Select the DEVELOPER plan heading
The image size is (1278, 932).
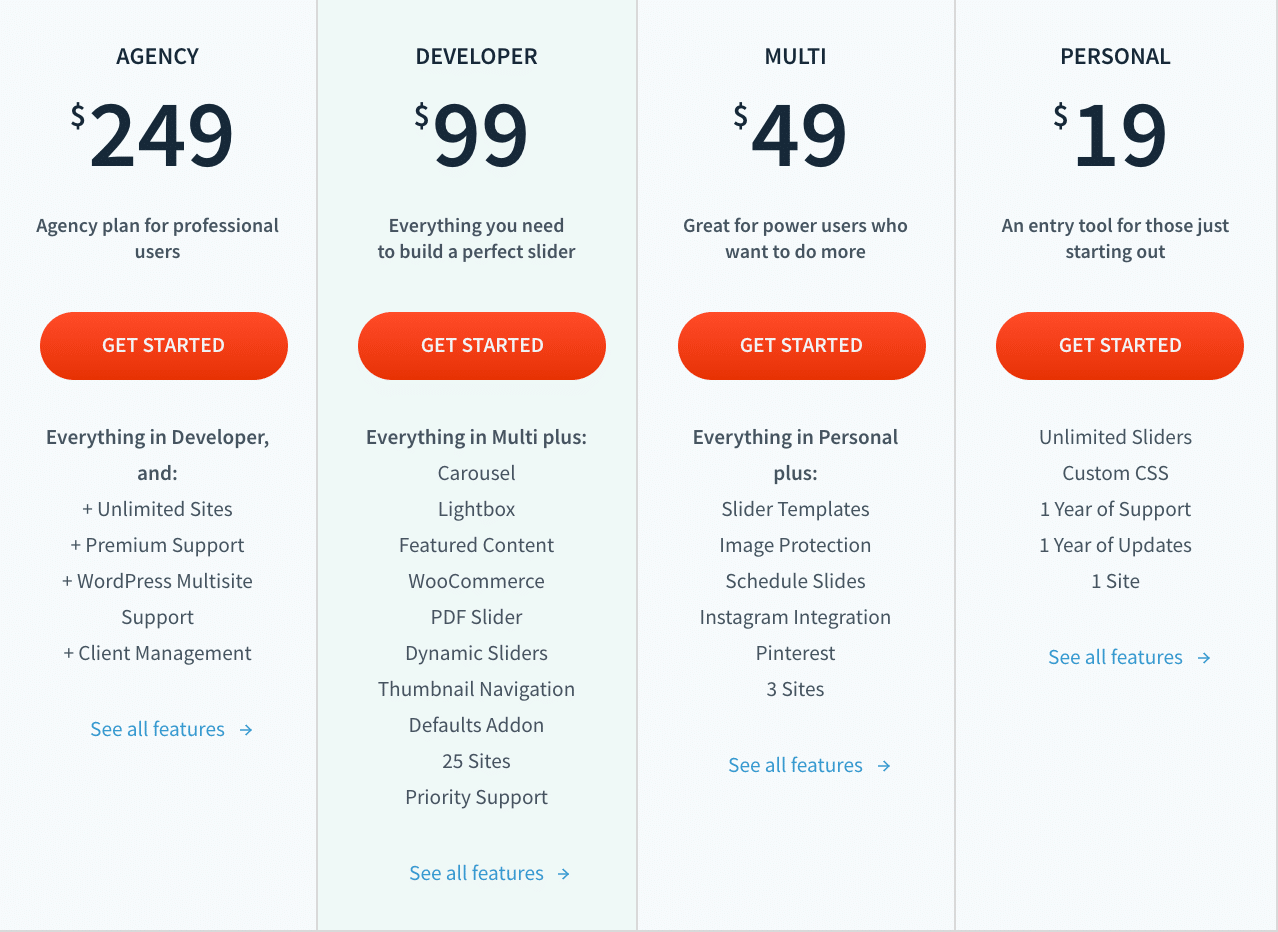click(477, 57)
